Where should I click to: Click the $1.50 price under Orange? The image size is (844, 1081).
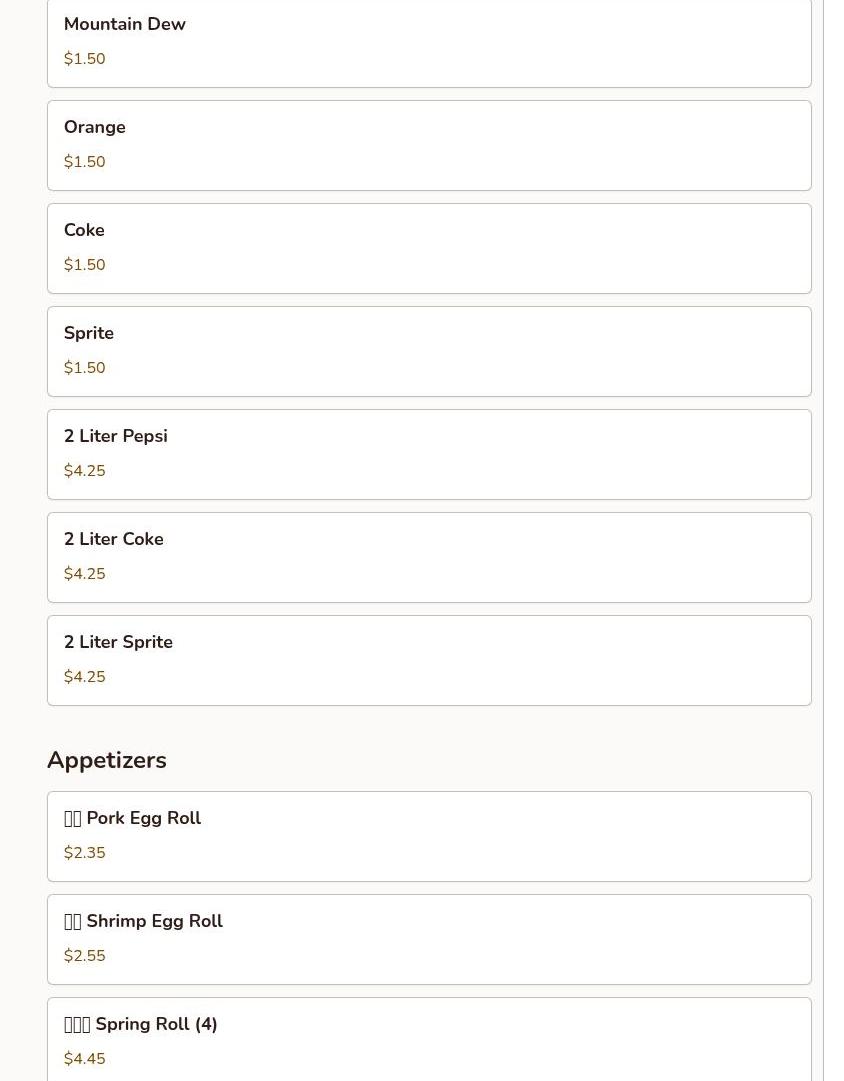84,162
